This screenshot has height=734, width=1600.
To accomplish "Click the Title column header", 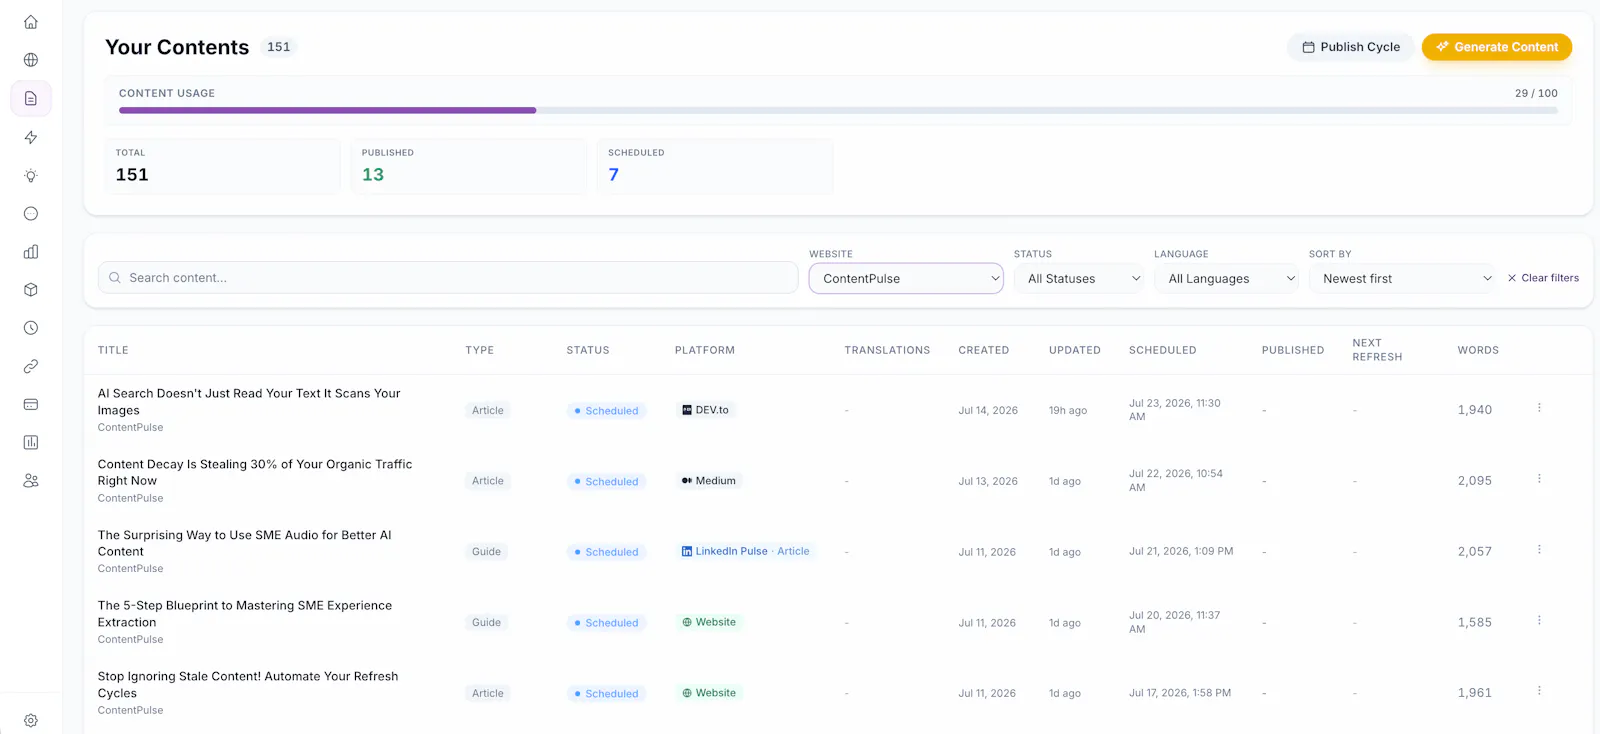I will coord(113,350).
